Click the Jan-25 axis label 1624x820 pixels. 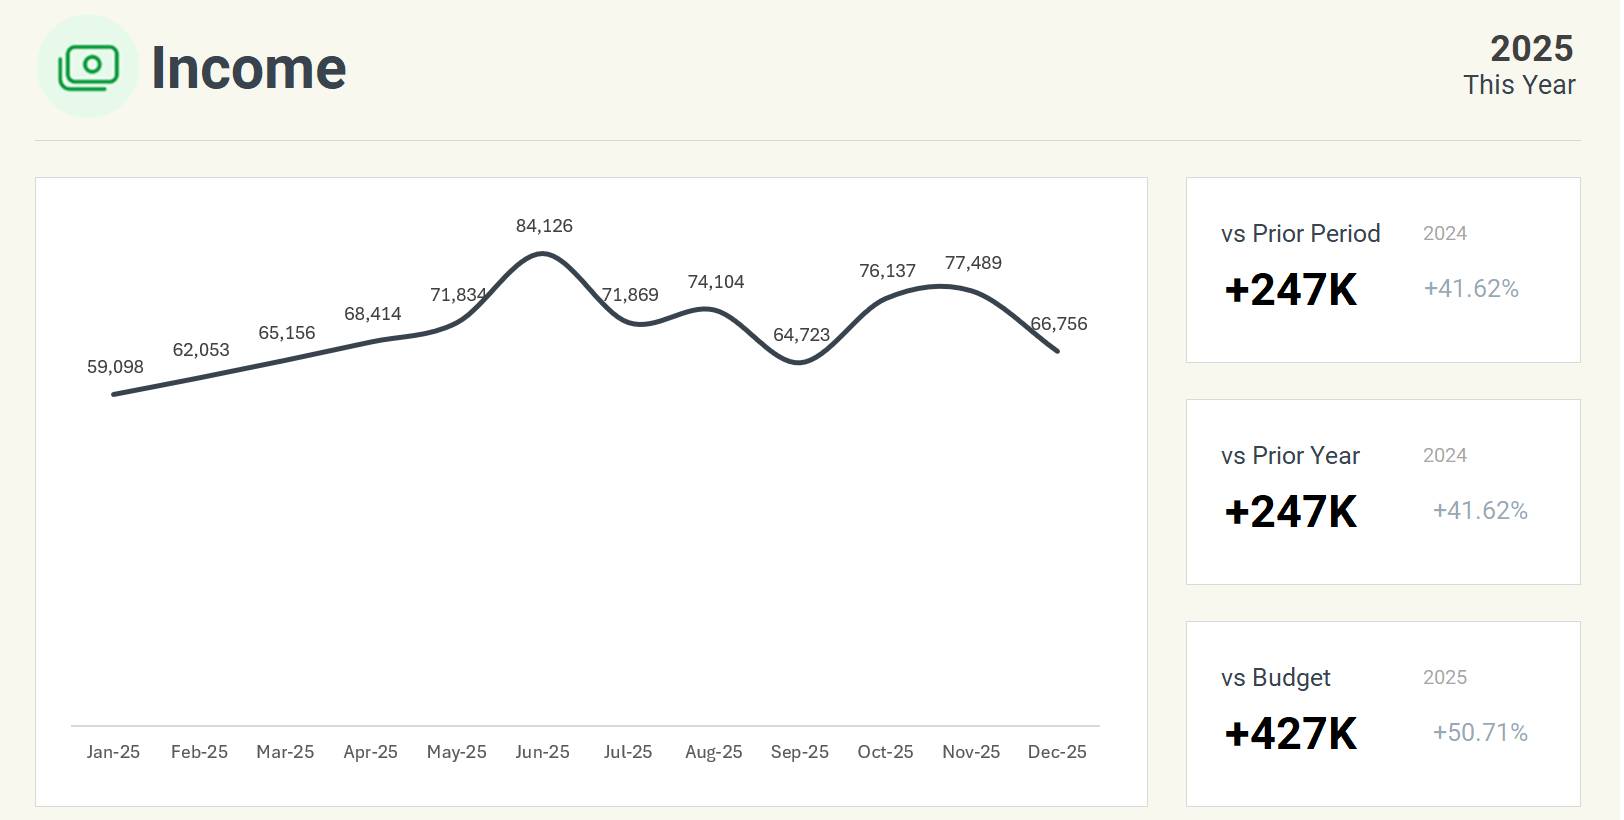point(113,752)
